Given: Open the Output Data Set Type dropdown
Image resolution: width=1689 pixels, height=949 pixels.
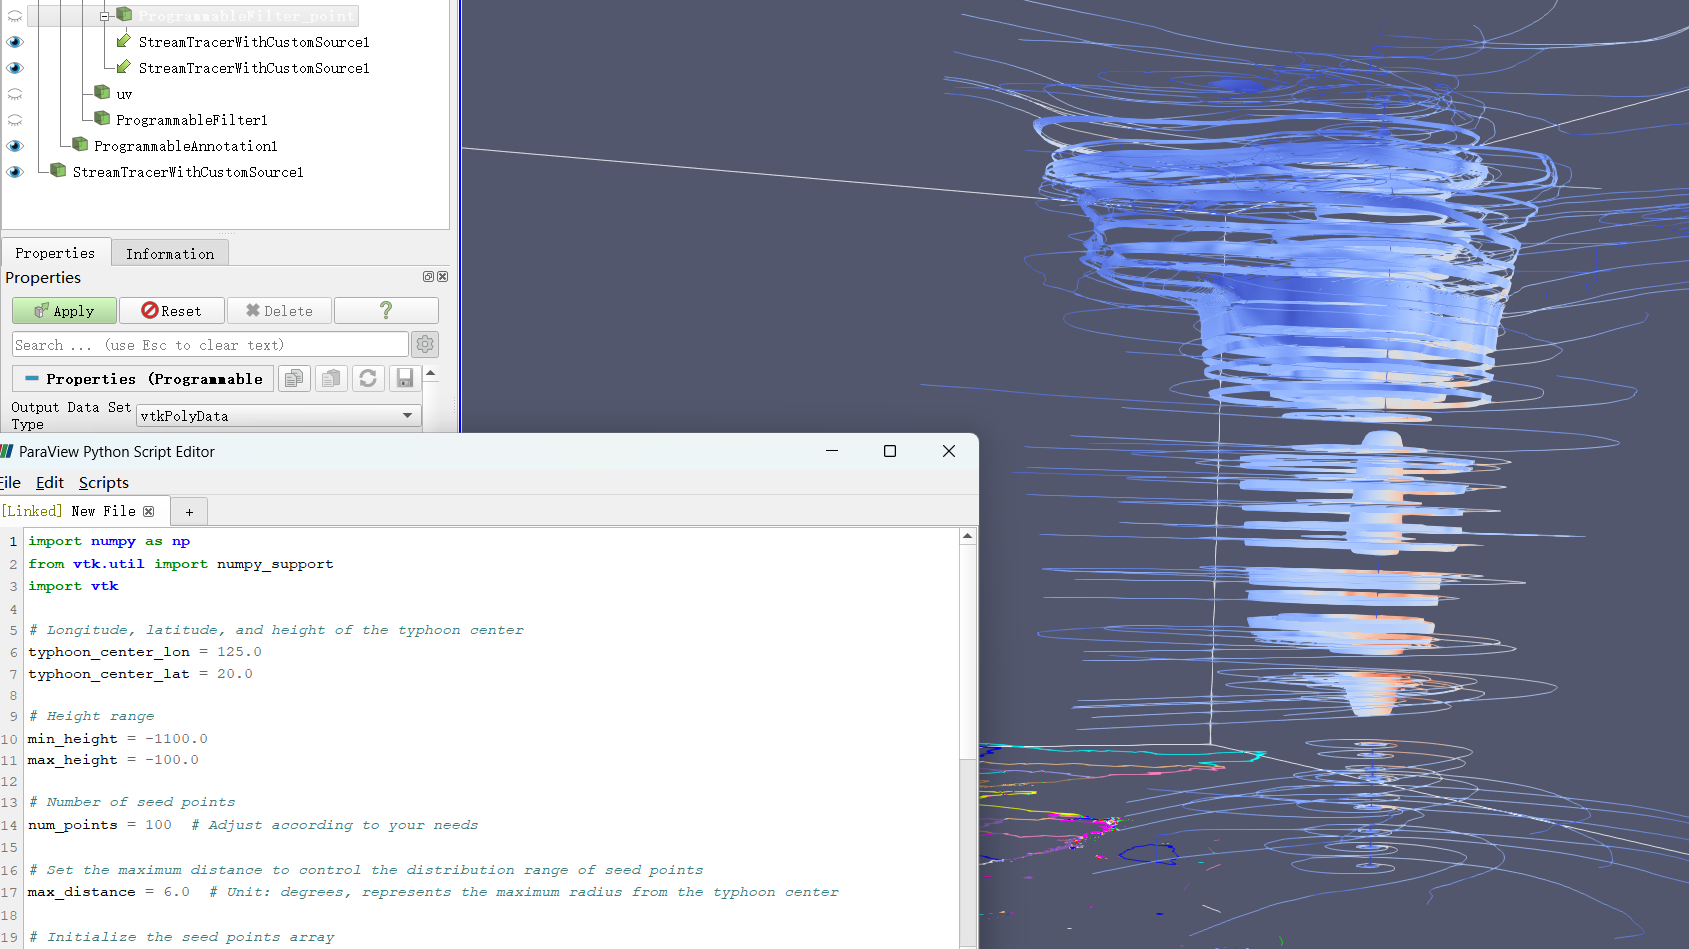Looking at the screenshot, I should [x=279, y=416].
